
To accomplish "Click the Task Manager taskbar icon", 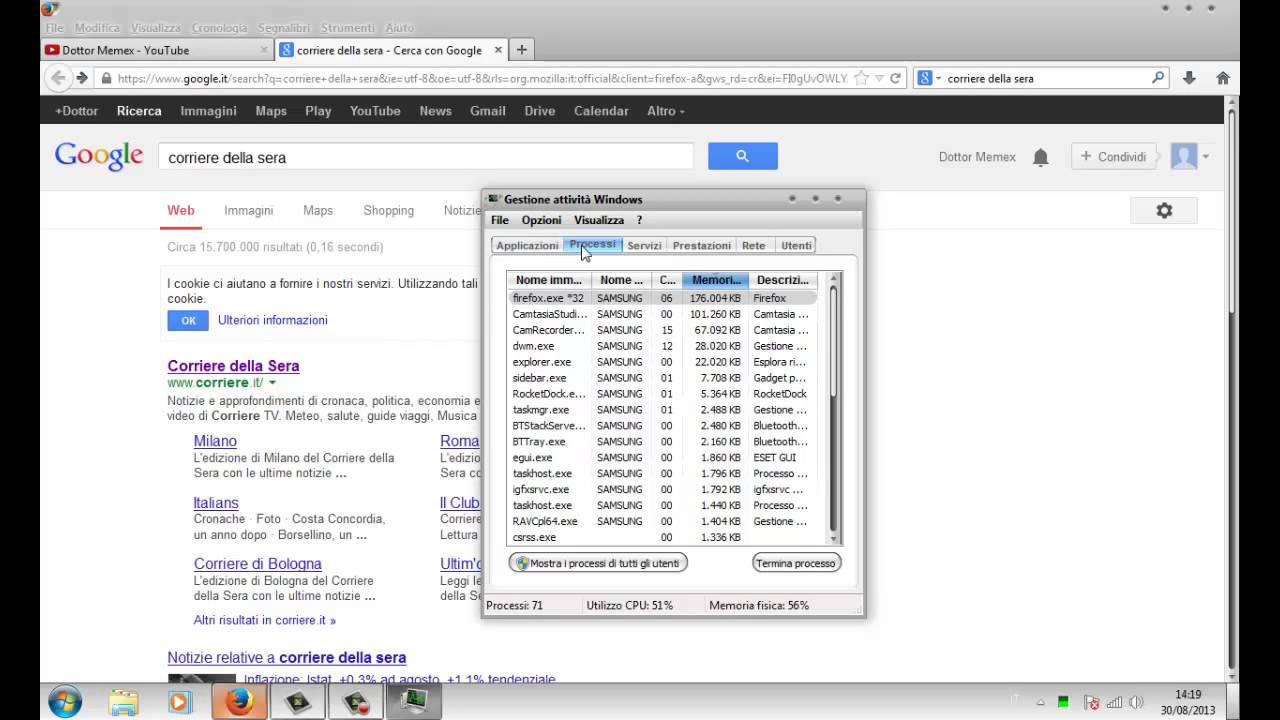I will click(413, 702).
